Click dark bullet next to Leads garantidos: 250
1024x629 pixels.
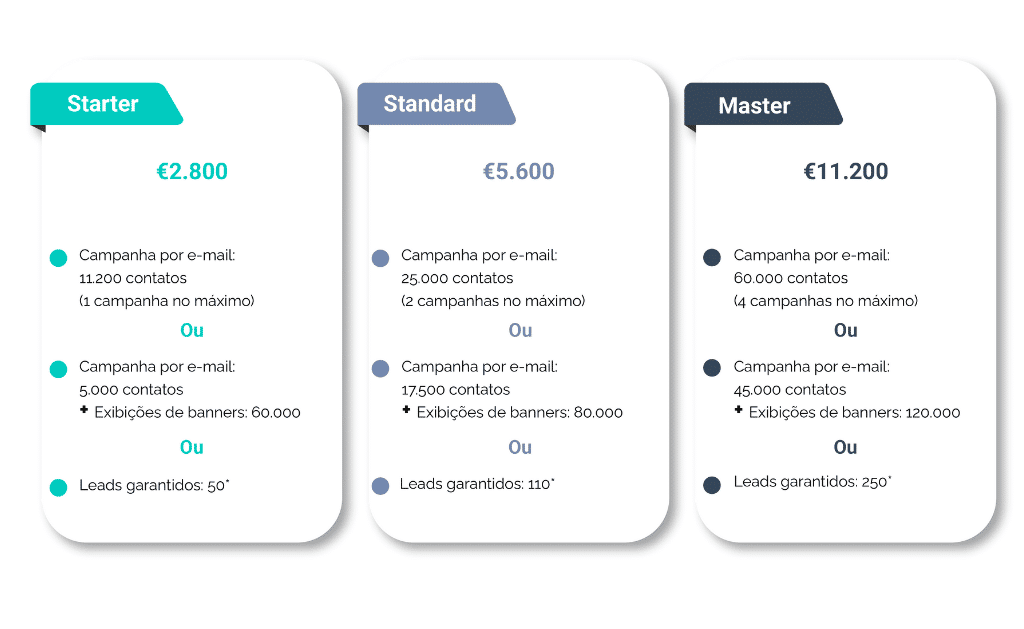(712, 485)
